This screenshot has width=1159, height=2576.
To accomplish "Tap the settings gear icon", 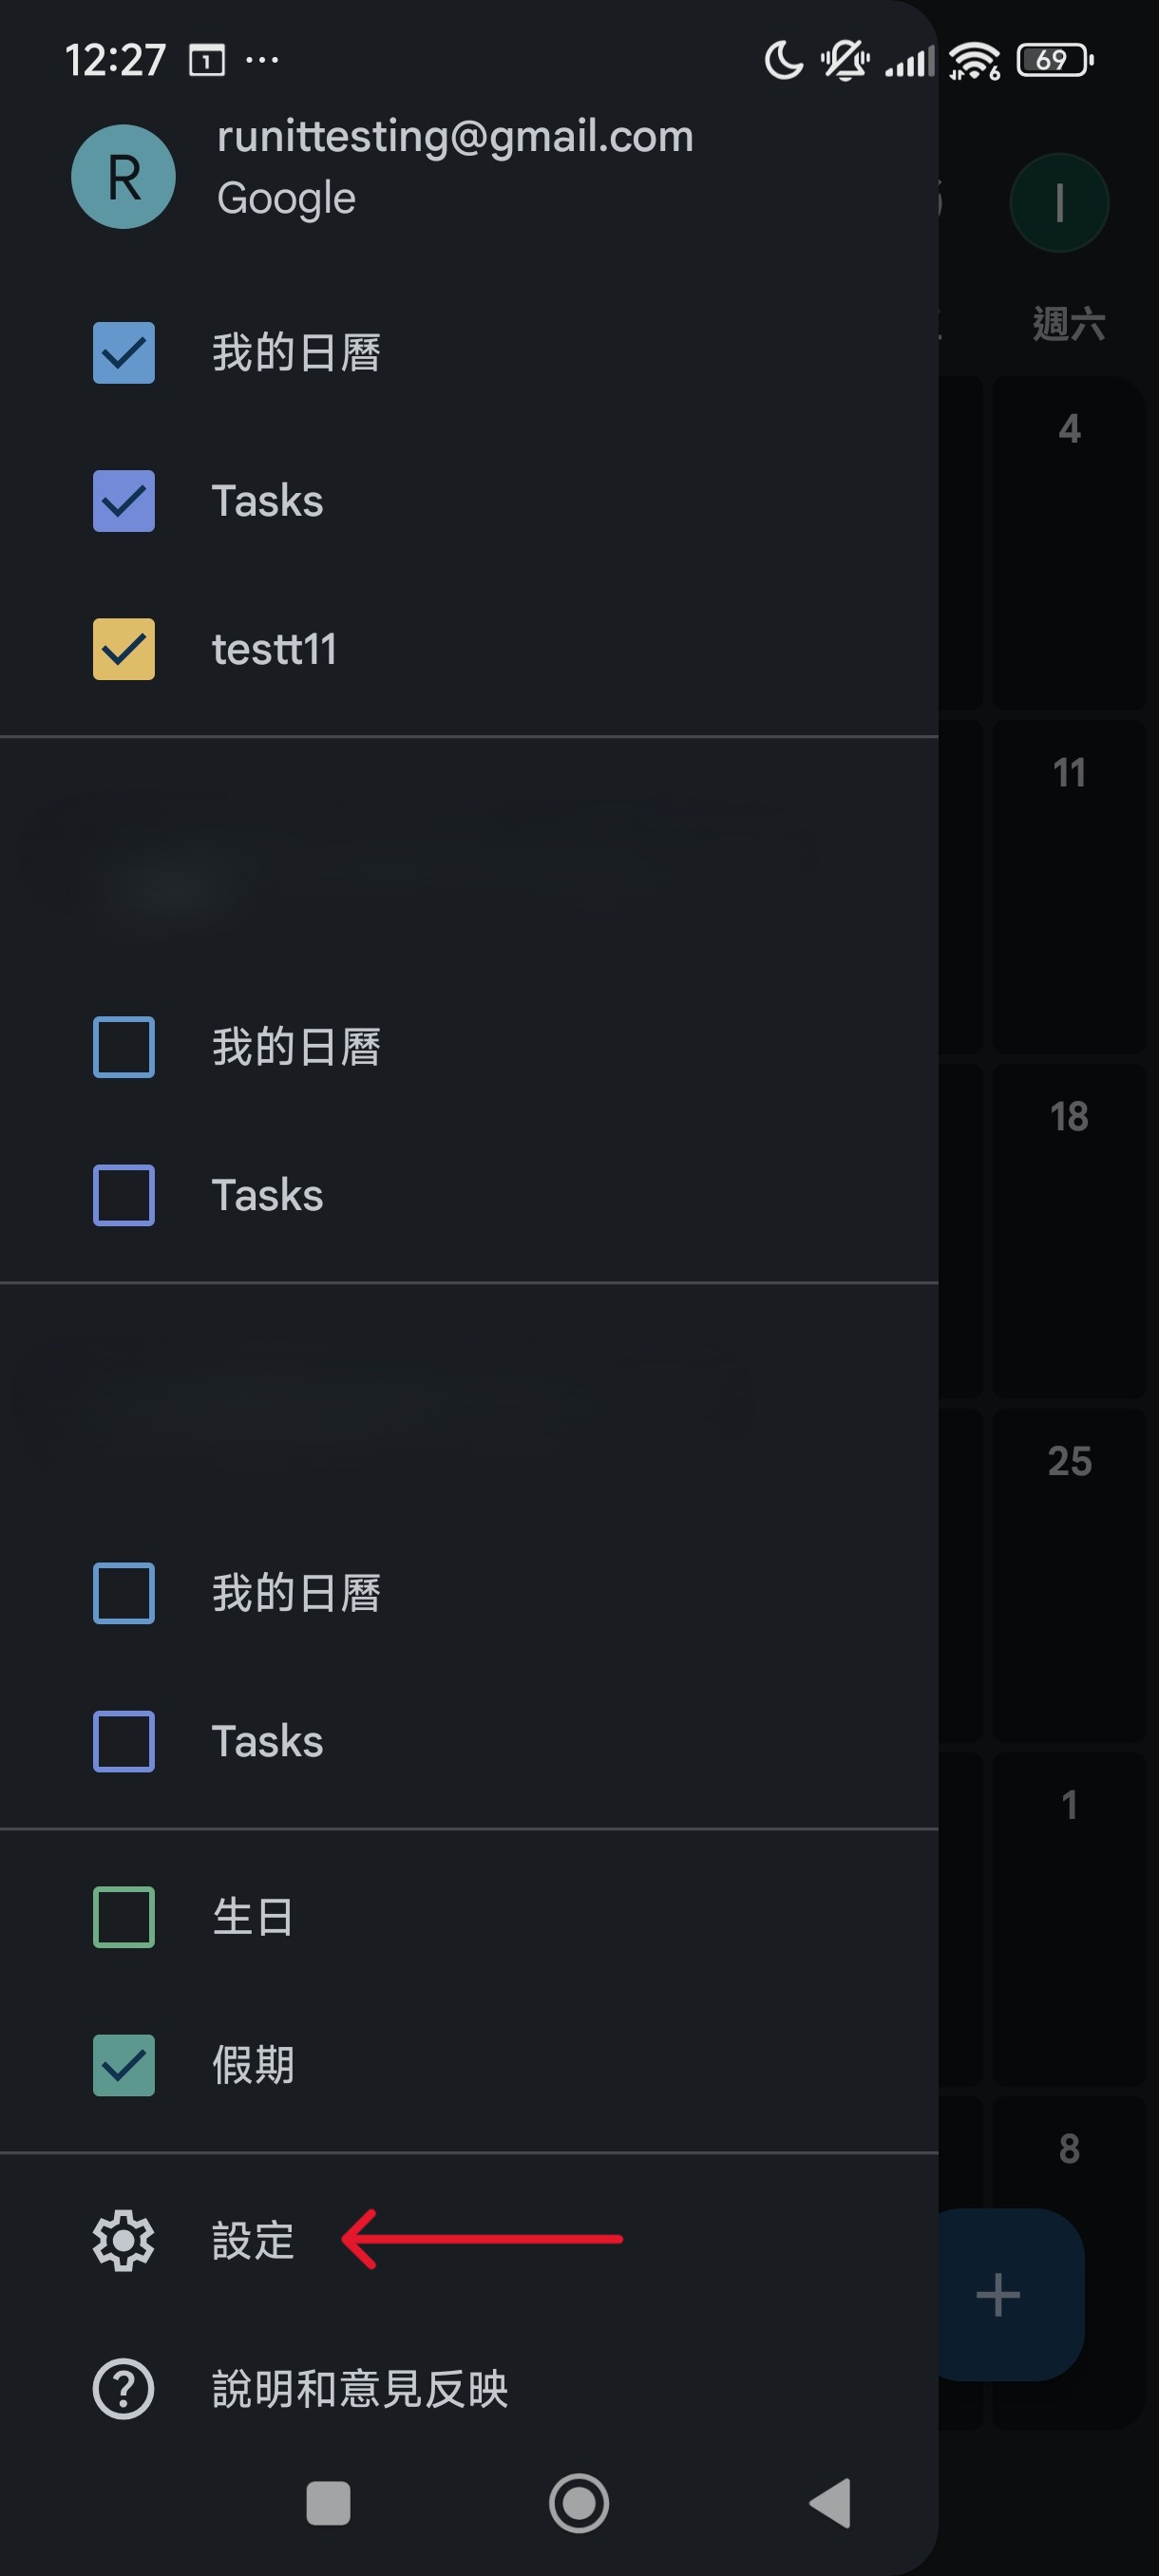I will pos(123,2241).
